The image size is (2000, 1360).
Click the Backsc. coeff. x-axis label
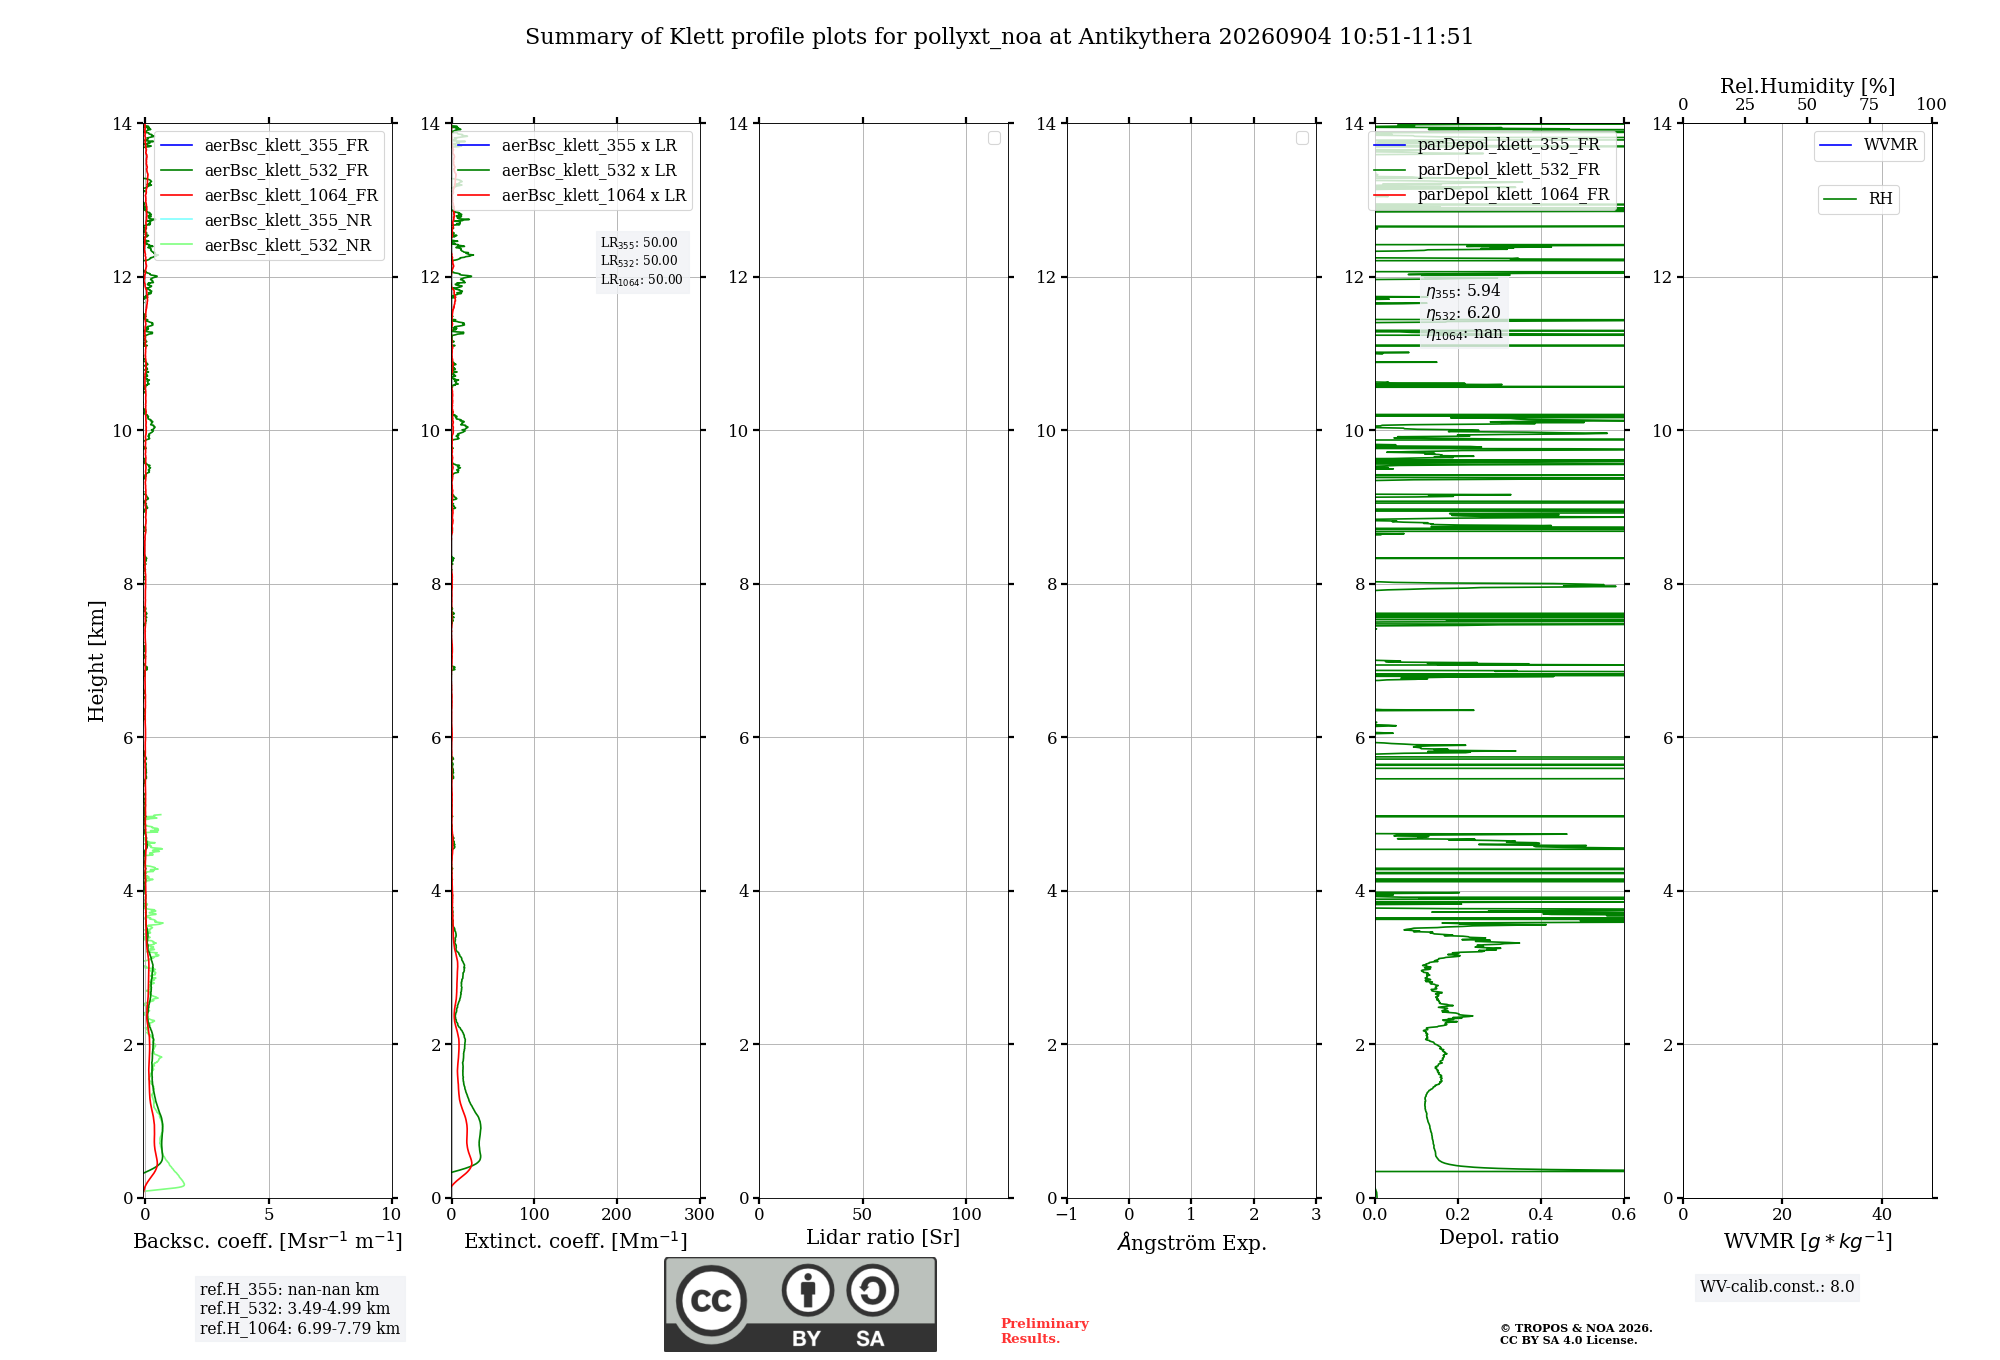point(268,1241)
